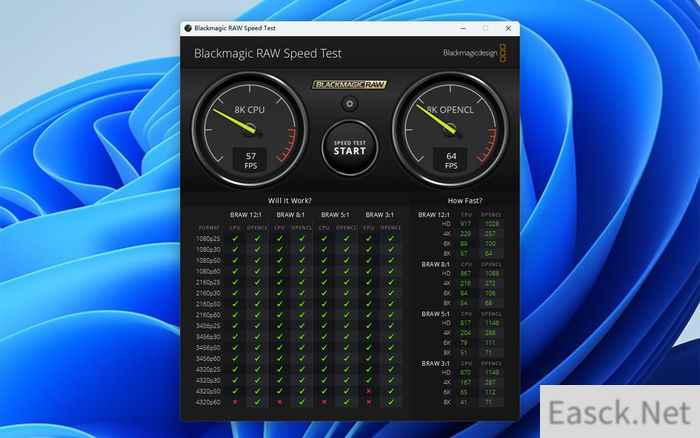Click the 4320p50 format row label
This screenshot has height=438, width=700.
click(208, 392)
